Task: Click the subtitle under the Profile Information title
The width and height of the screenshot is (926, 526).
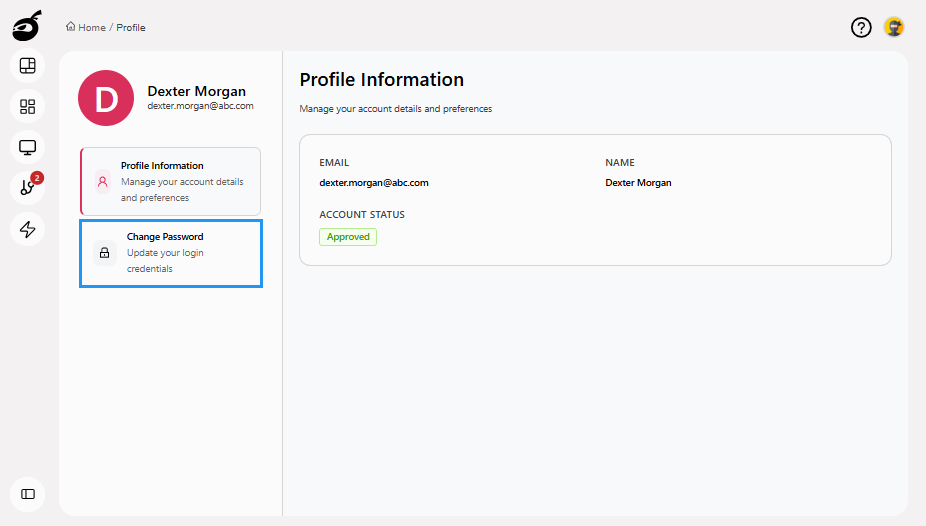Action: point(396,109)
